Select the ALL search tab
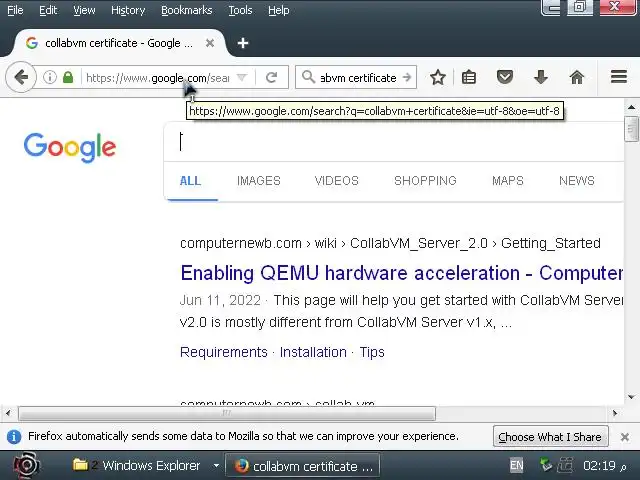Viewport: 640px width, 480px height. 190,181
